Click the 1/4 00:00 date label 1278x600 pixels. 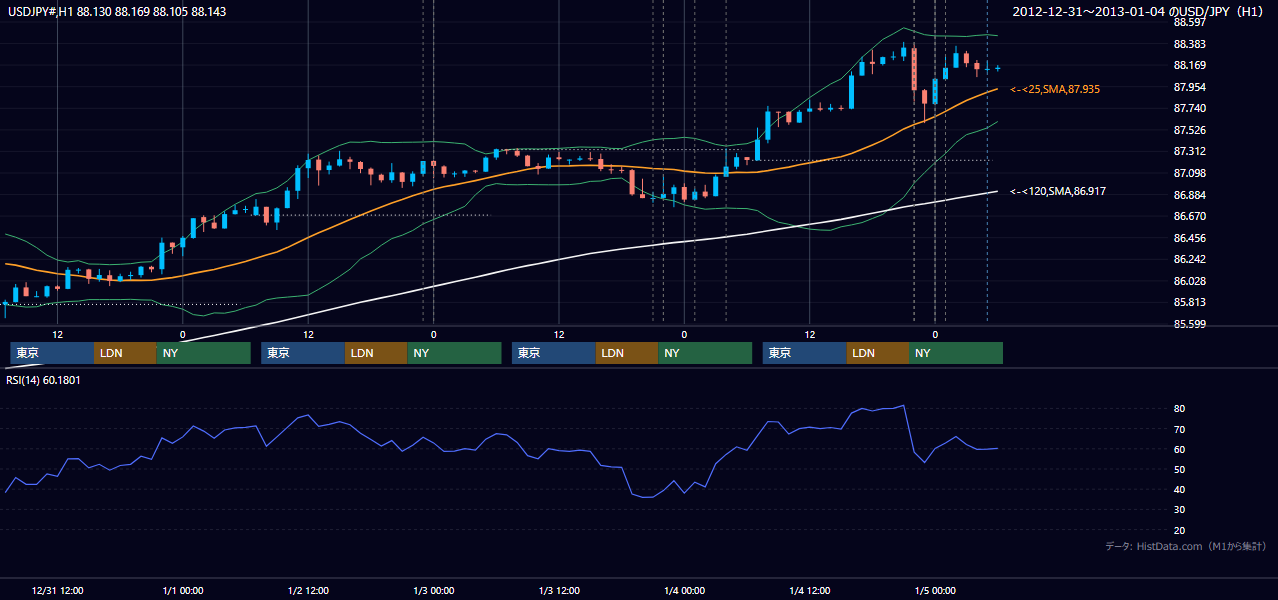(x=684, y=590)
